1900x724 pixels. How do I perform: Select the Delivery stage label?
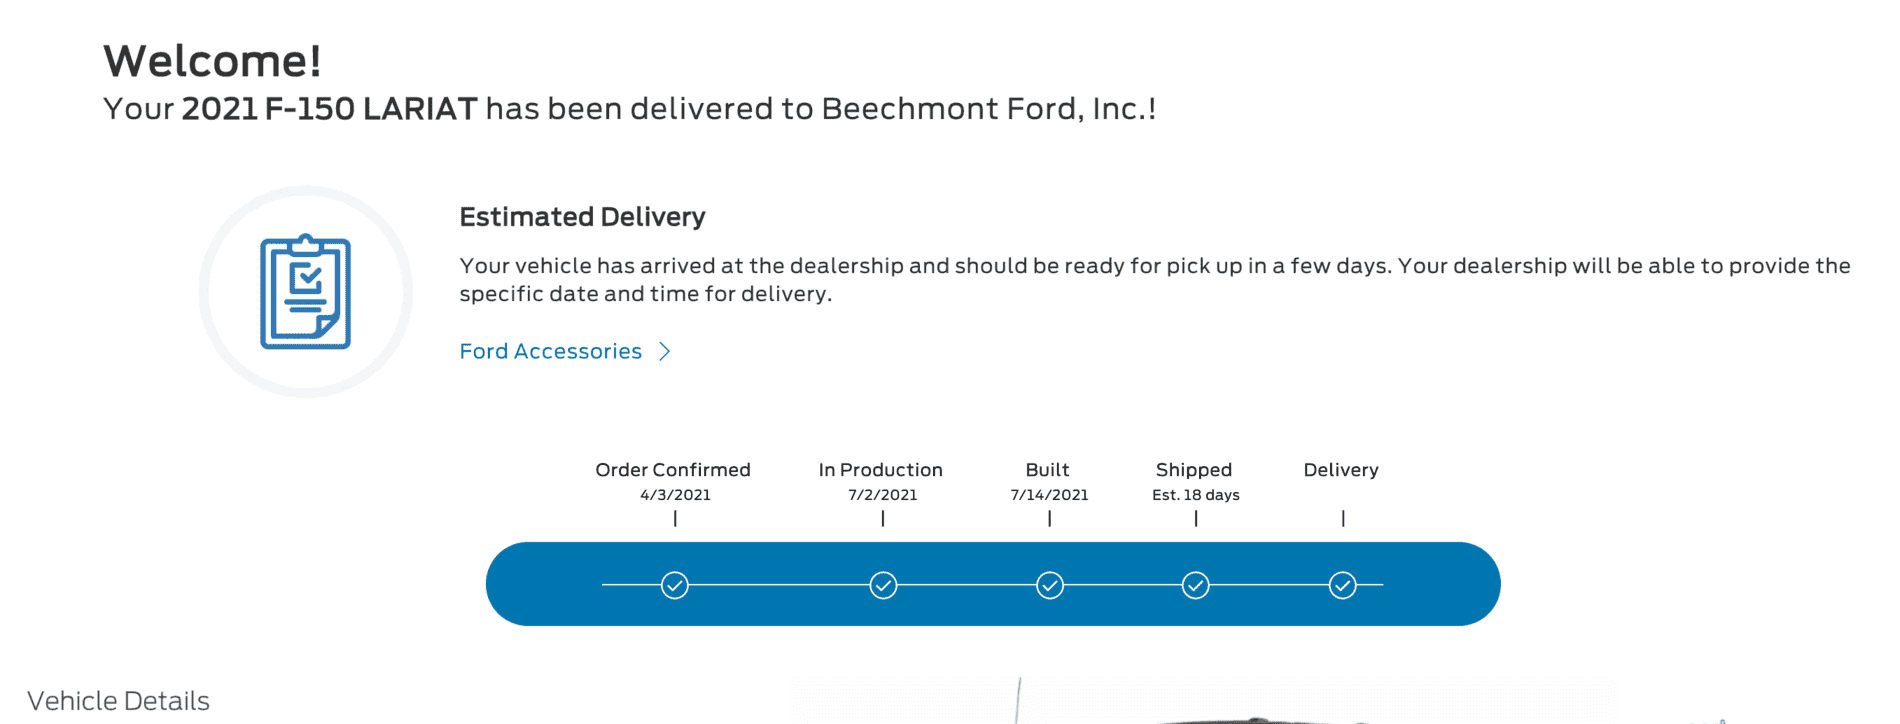(x=1341, y=469)
